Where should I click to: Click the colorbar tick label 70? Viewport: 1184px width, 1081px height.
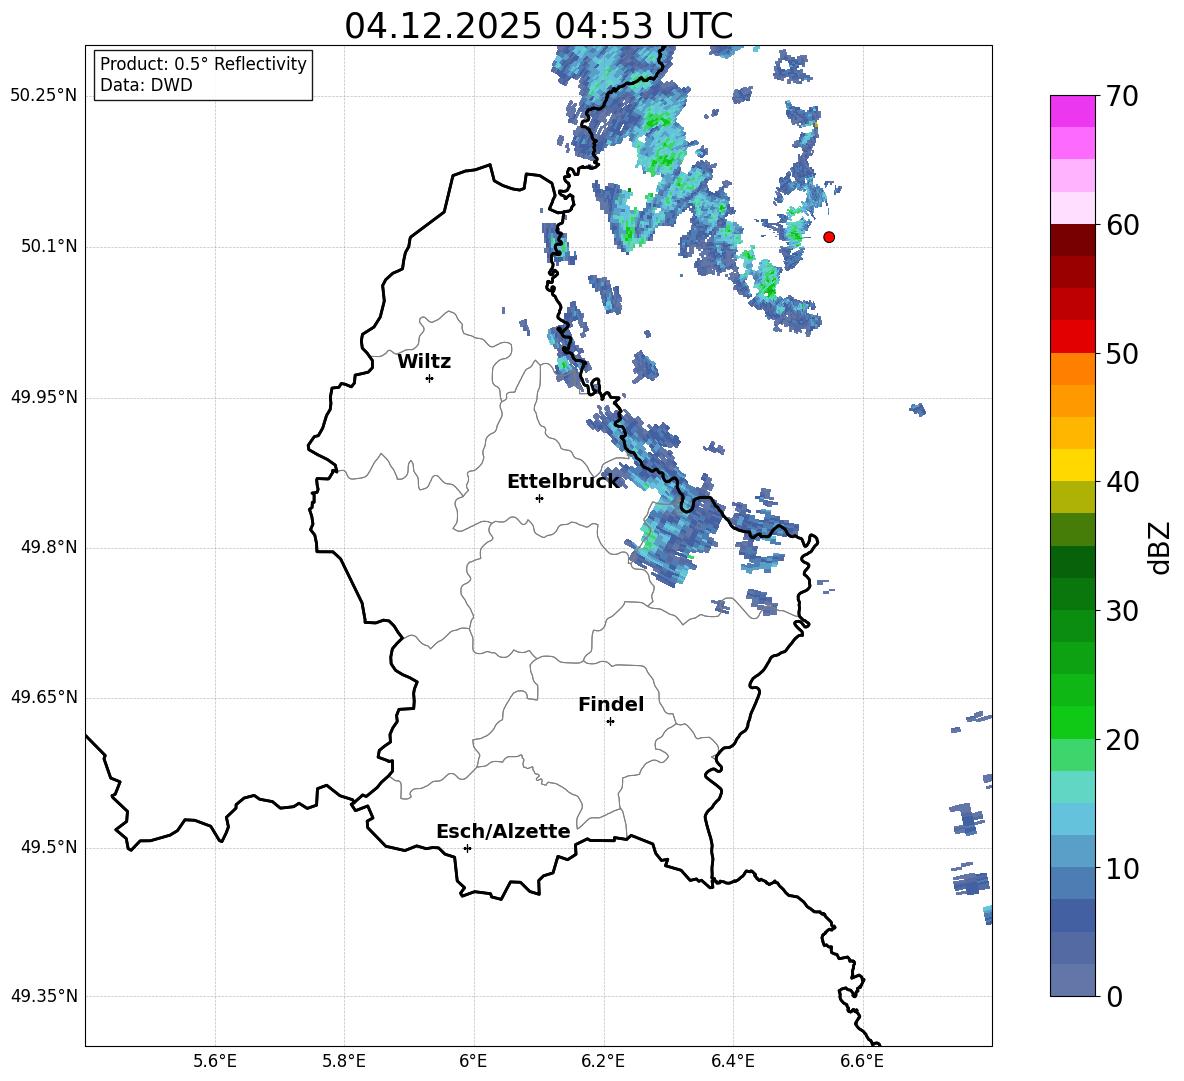tap(1121, 97)
